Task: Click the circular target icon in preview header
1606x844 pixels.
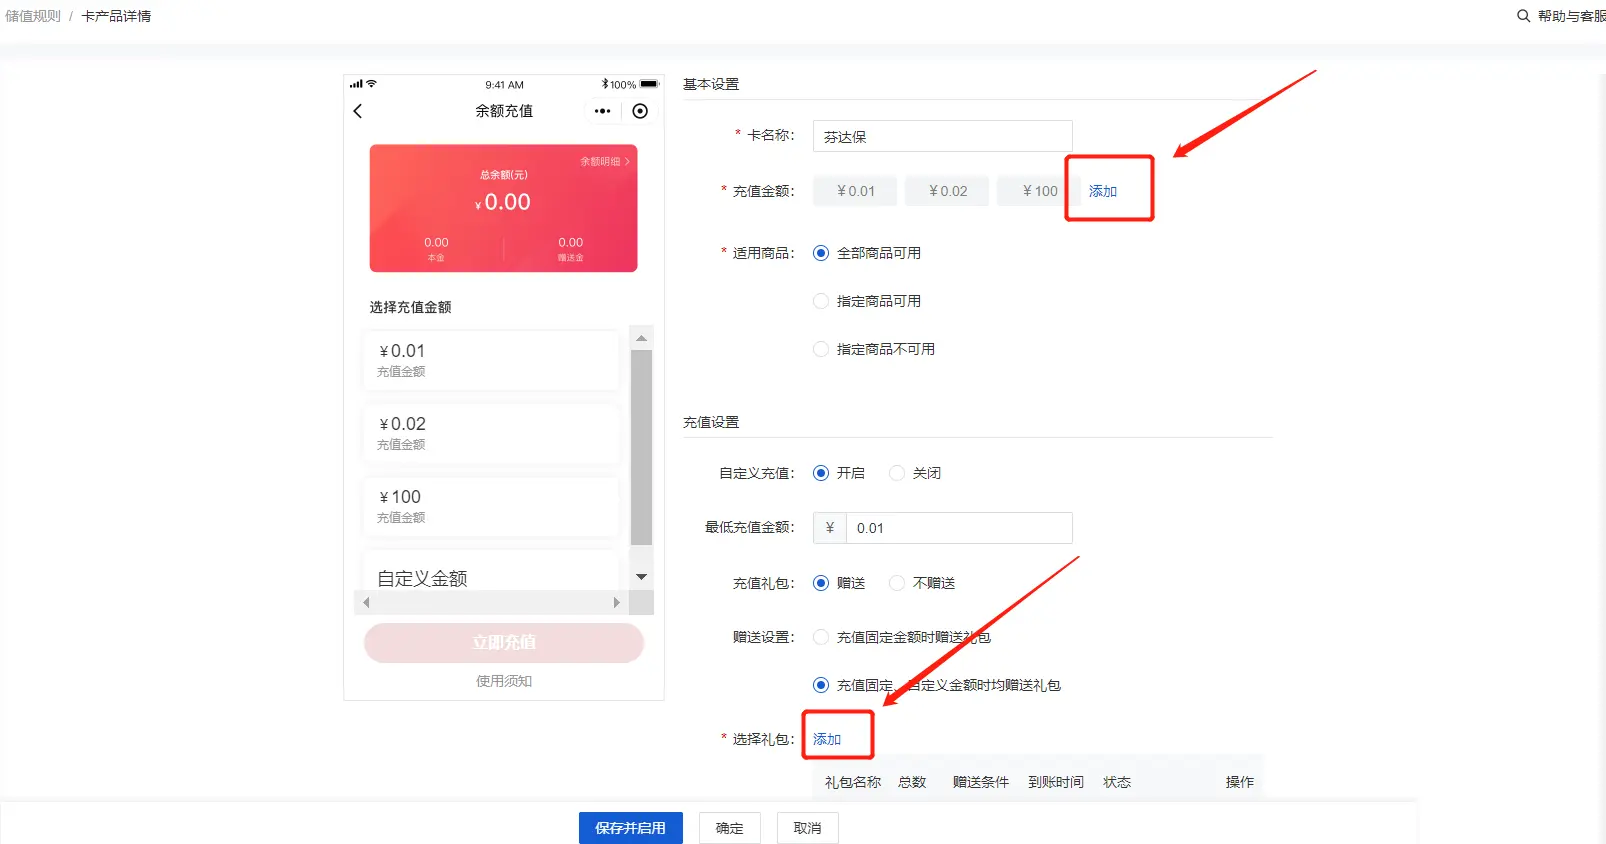Action: 640,111
